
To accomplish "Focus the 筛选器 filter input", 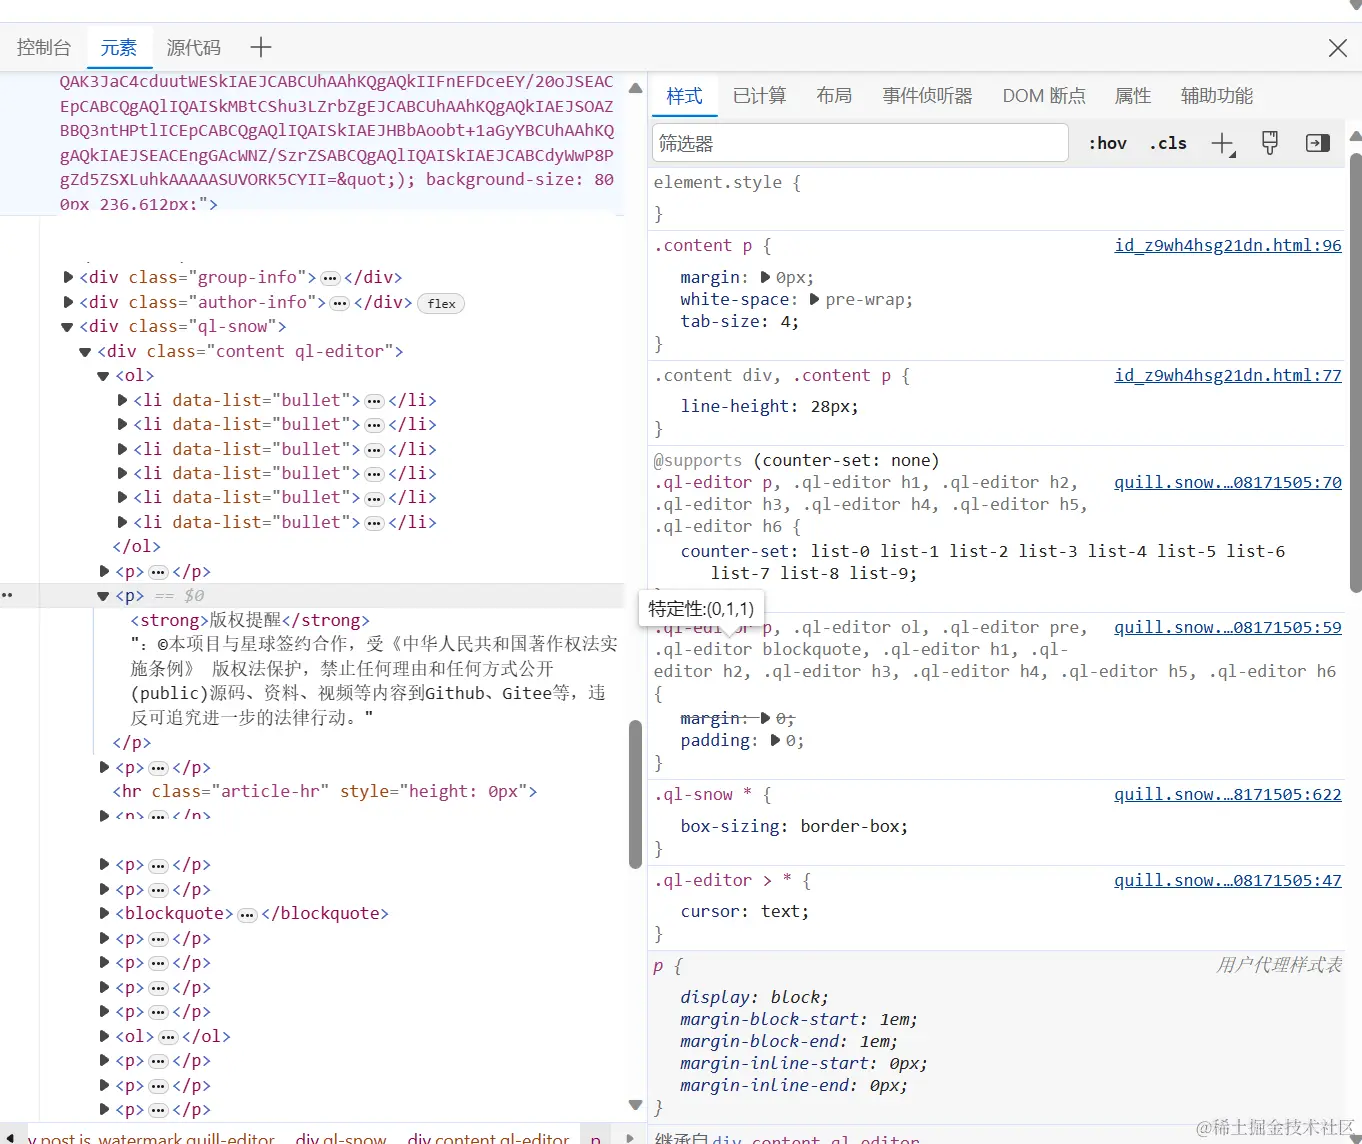I will pos(860,143).
